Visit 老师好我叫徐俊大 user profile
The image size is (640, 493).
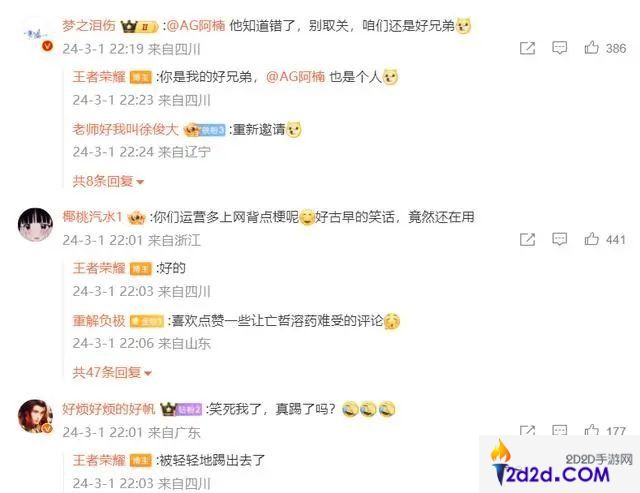coord(126,129)
